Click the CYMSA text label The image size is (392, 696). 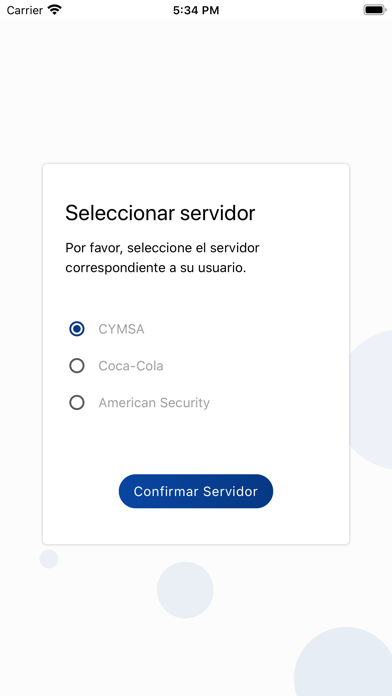(121, 329)
